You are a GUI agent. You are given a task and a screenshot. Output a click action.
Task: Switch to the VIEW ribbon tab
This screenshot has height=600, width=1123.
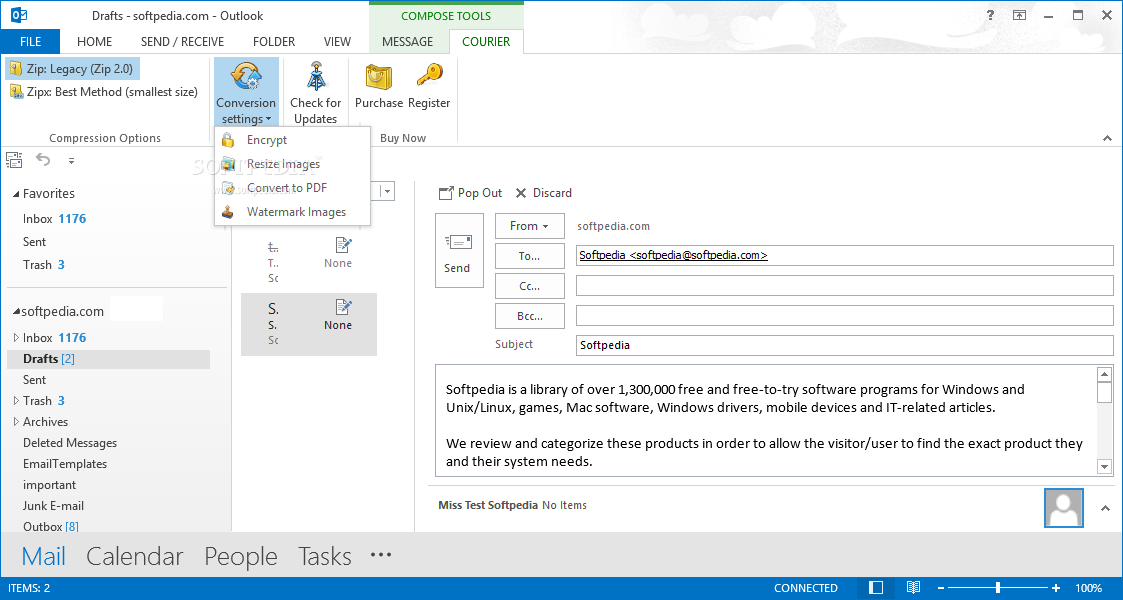click(x=337, y=42)
